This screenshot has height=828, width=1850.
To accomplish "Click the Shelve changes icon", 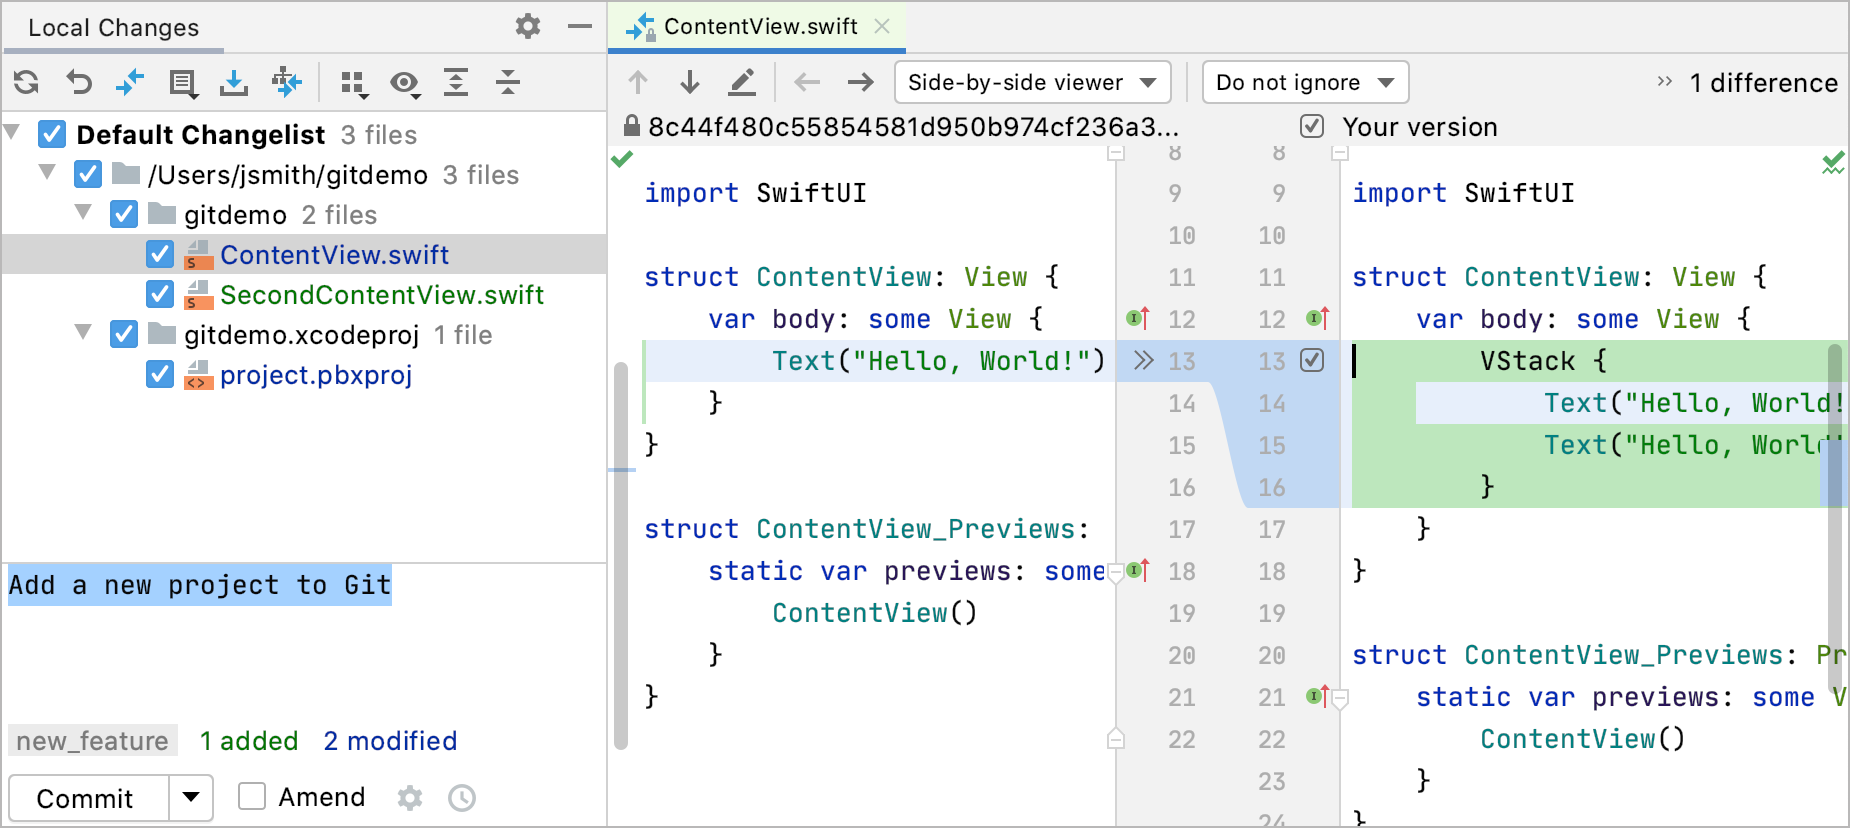I will [x=234, y=82].
